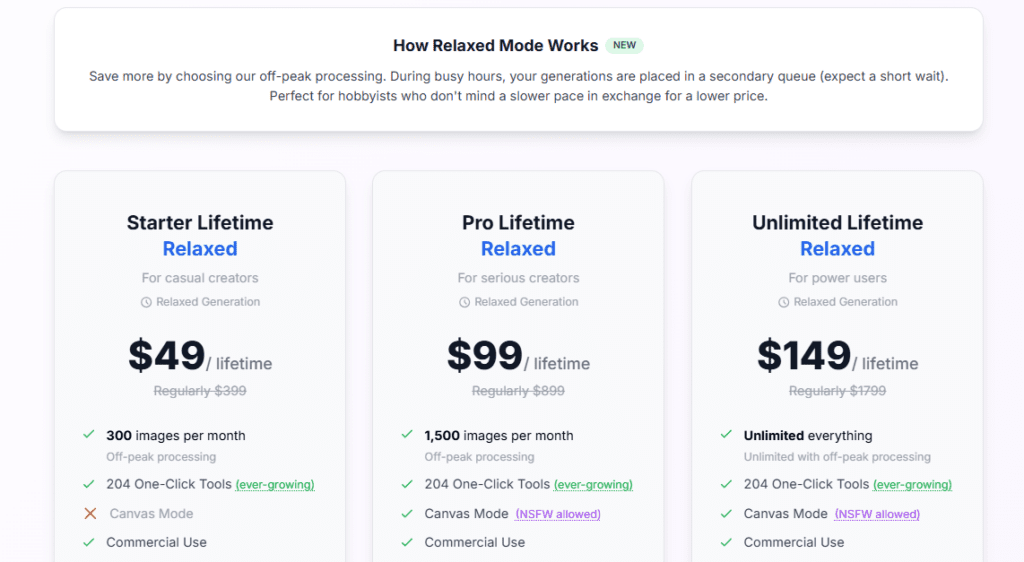Click the Unlimited plan Canvas Mode checkmark
Viewport: 1024px width, 562px height.
point(726,514)
